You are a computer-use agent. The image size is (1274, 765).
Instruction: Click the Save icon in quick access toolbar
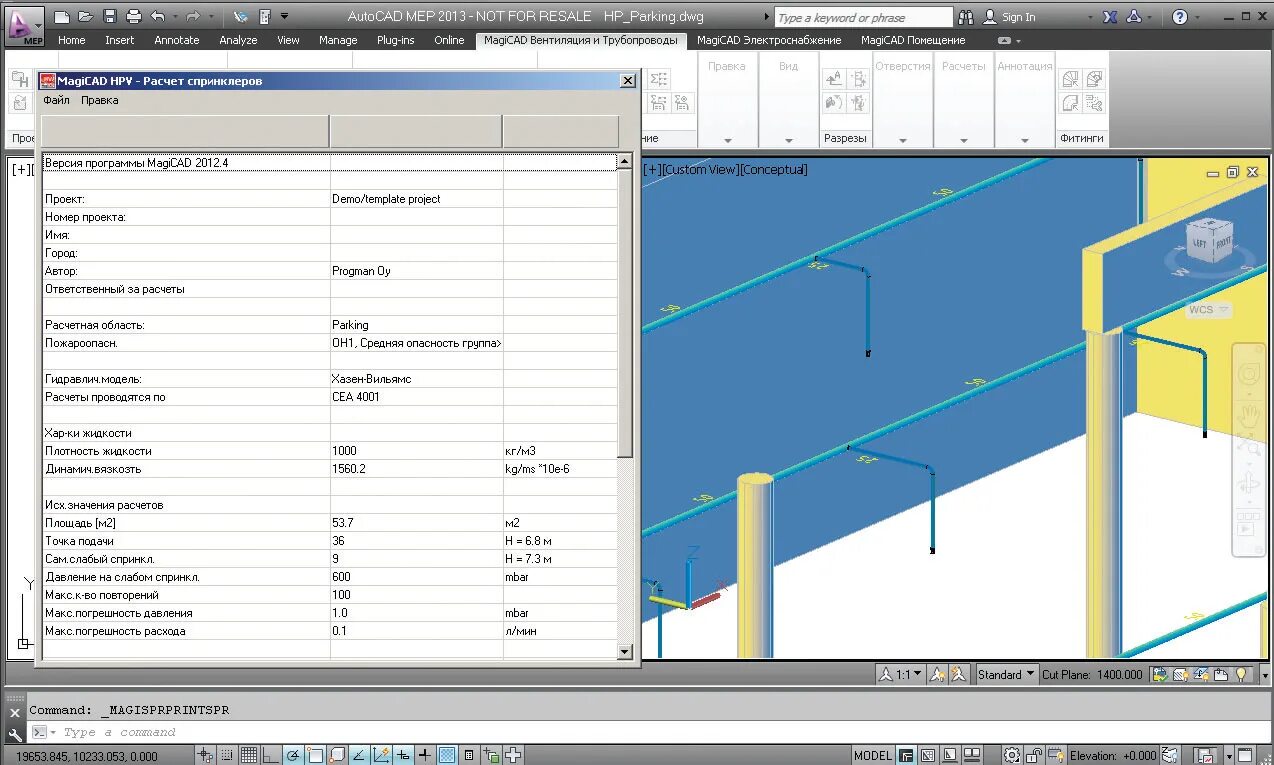tap(110, 17)
